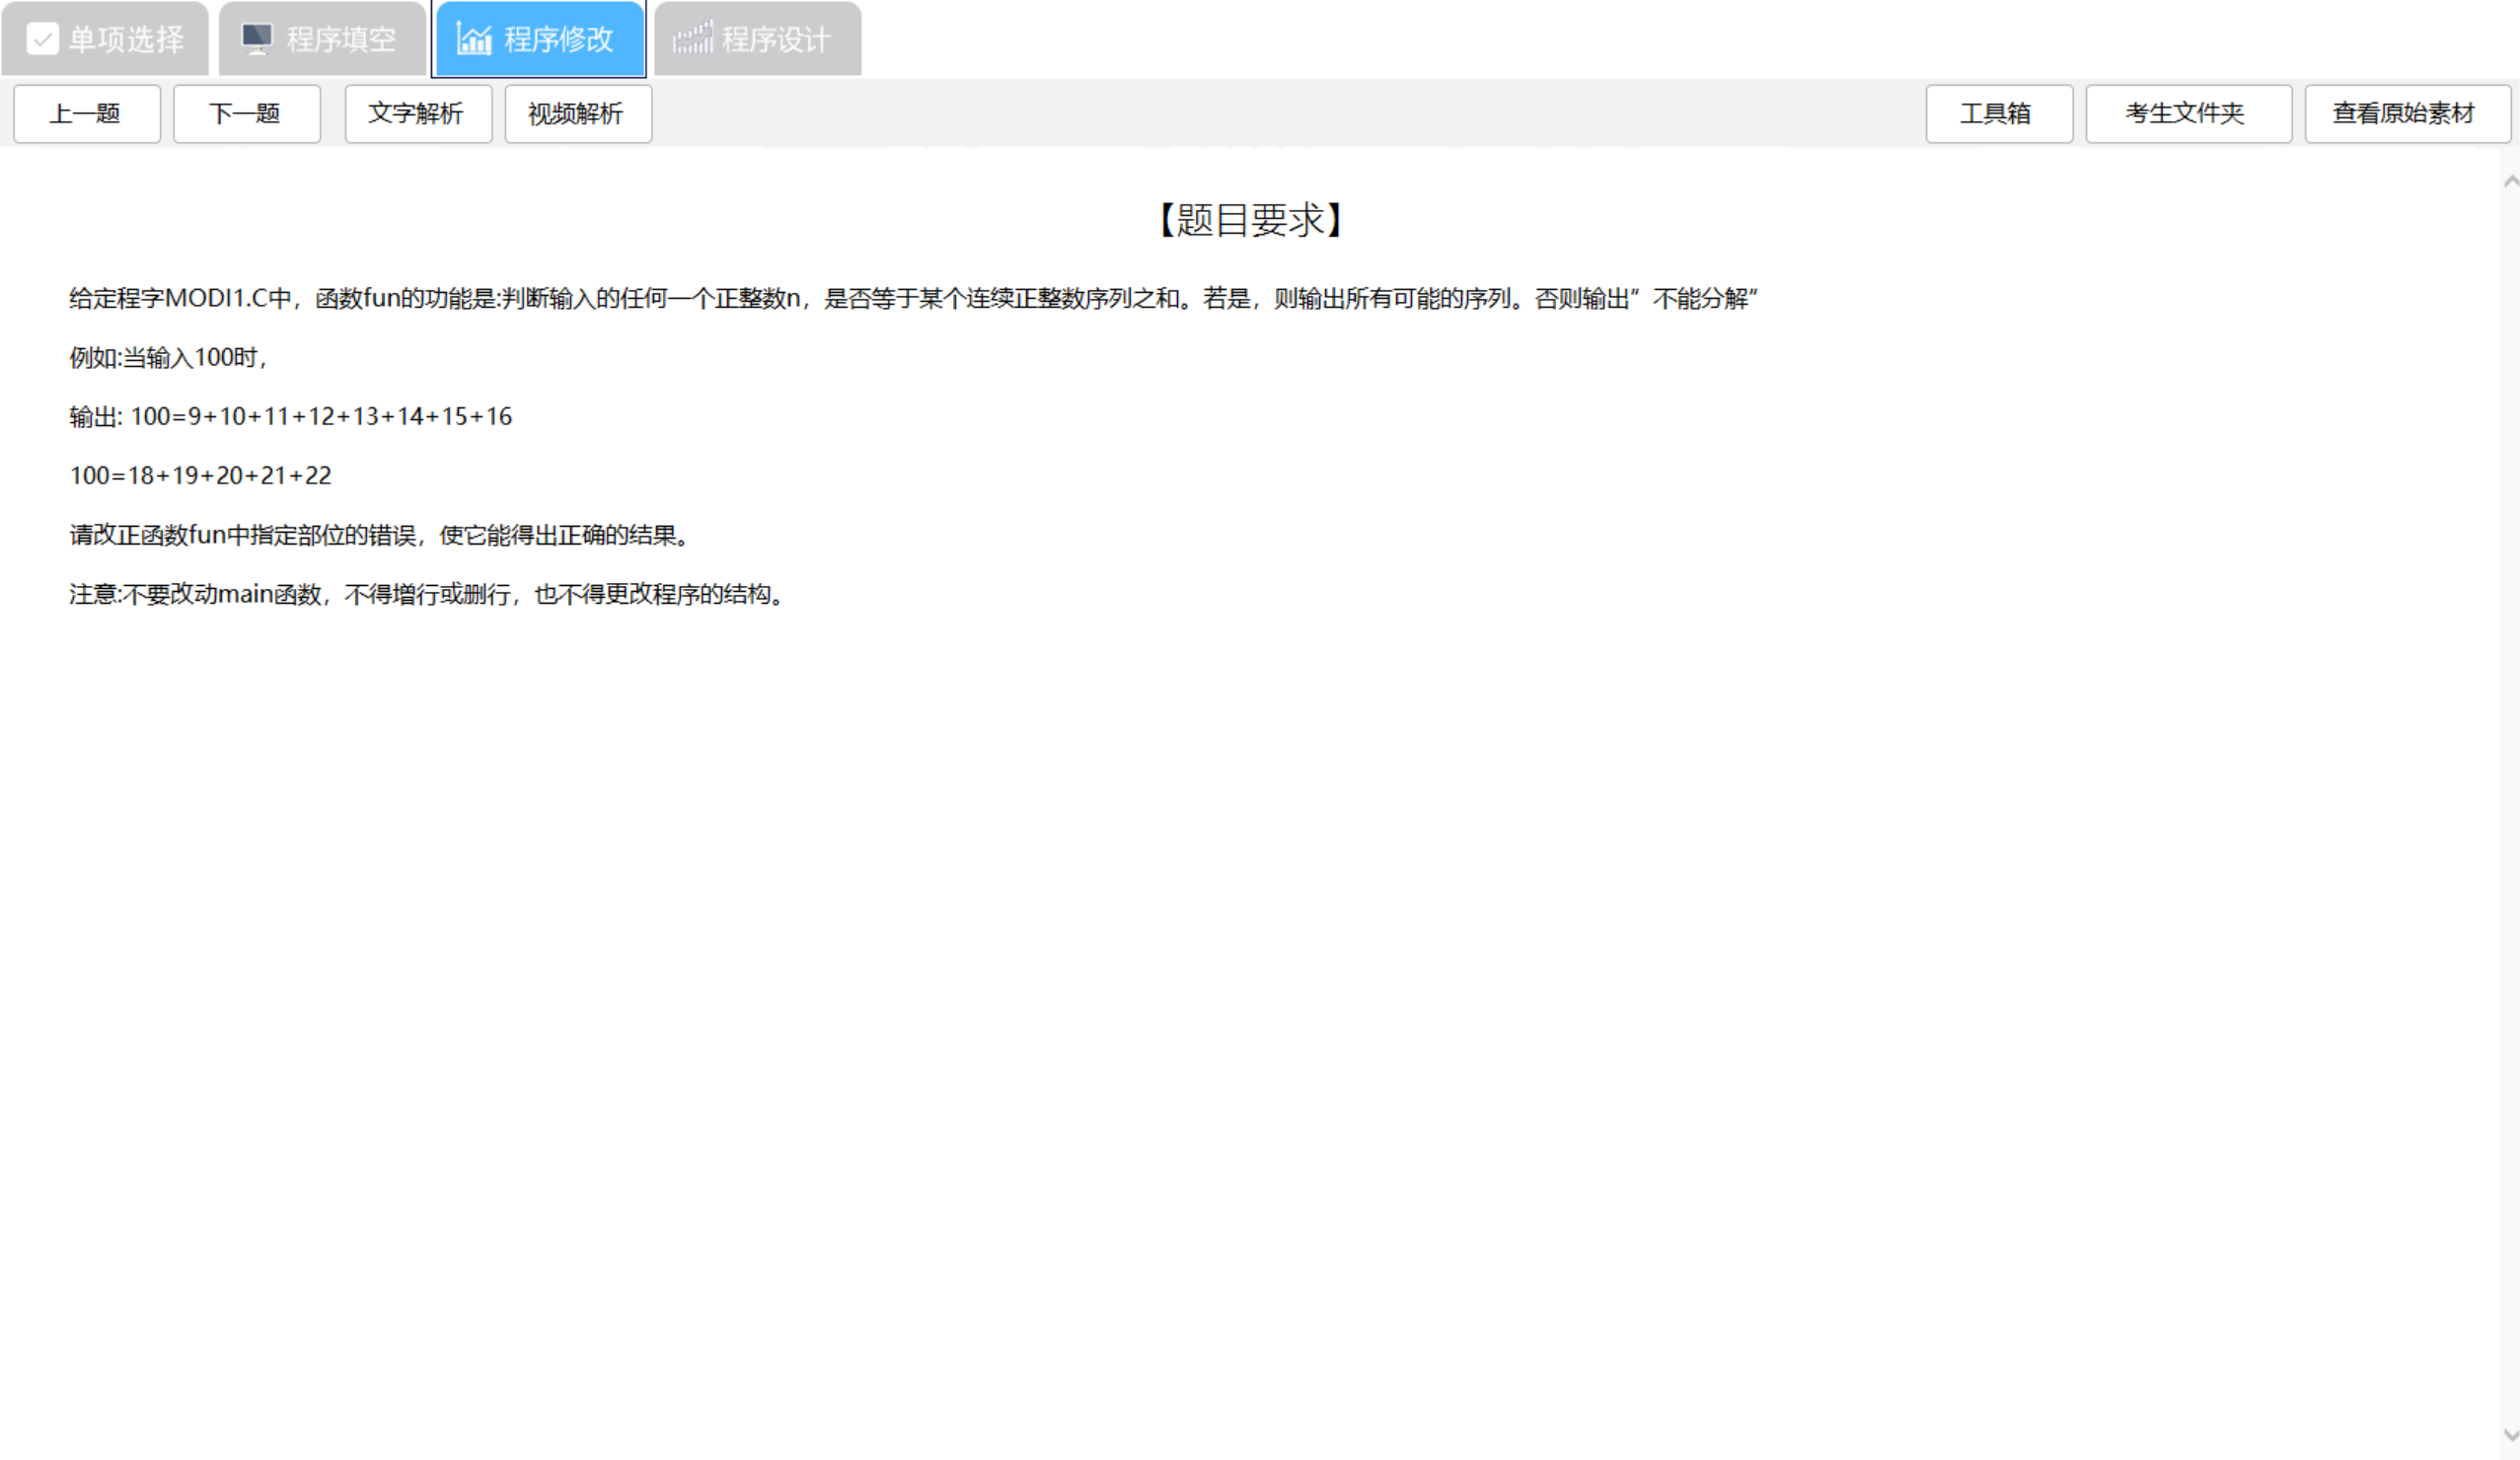Click the bar-graph icon on 程序设计 tab
The width and height of the screenshot is (2520, 1460).
[x=692, y=39]
